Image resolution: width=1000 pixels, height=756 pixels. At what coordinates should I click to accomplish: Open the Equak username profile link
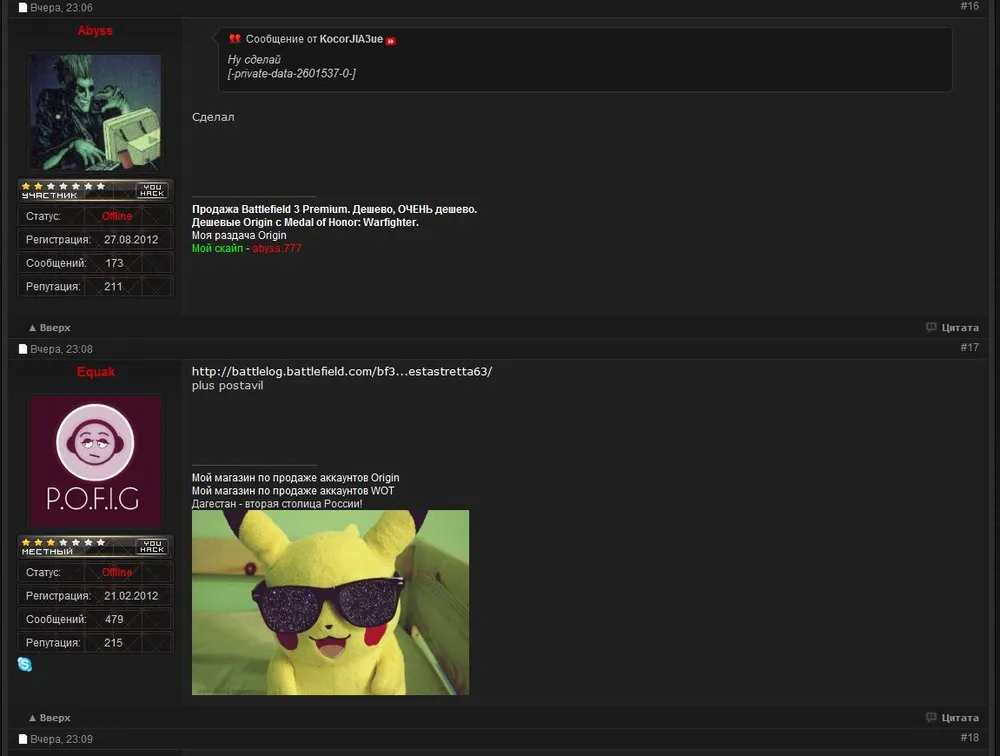click(x=96, y=372)
